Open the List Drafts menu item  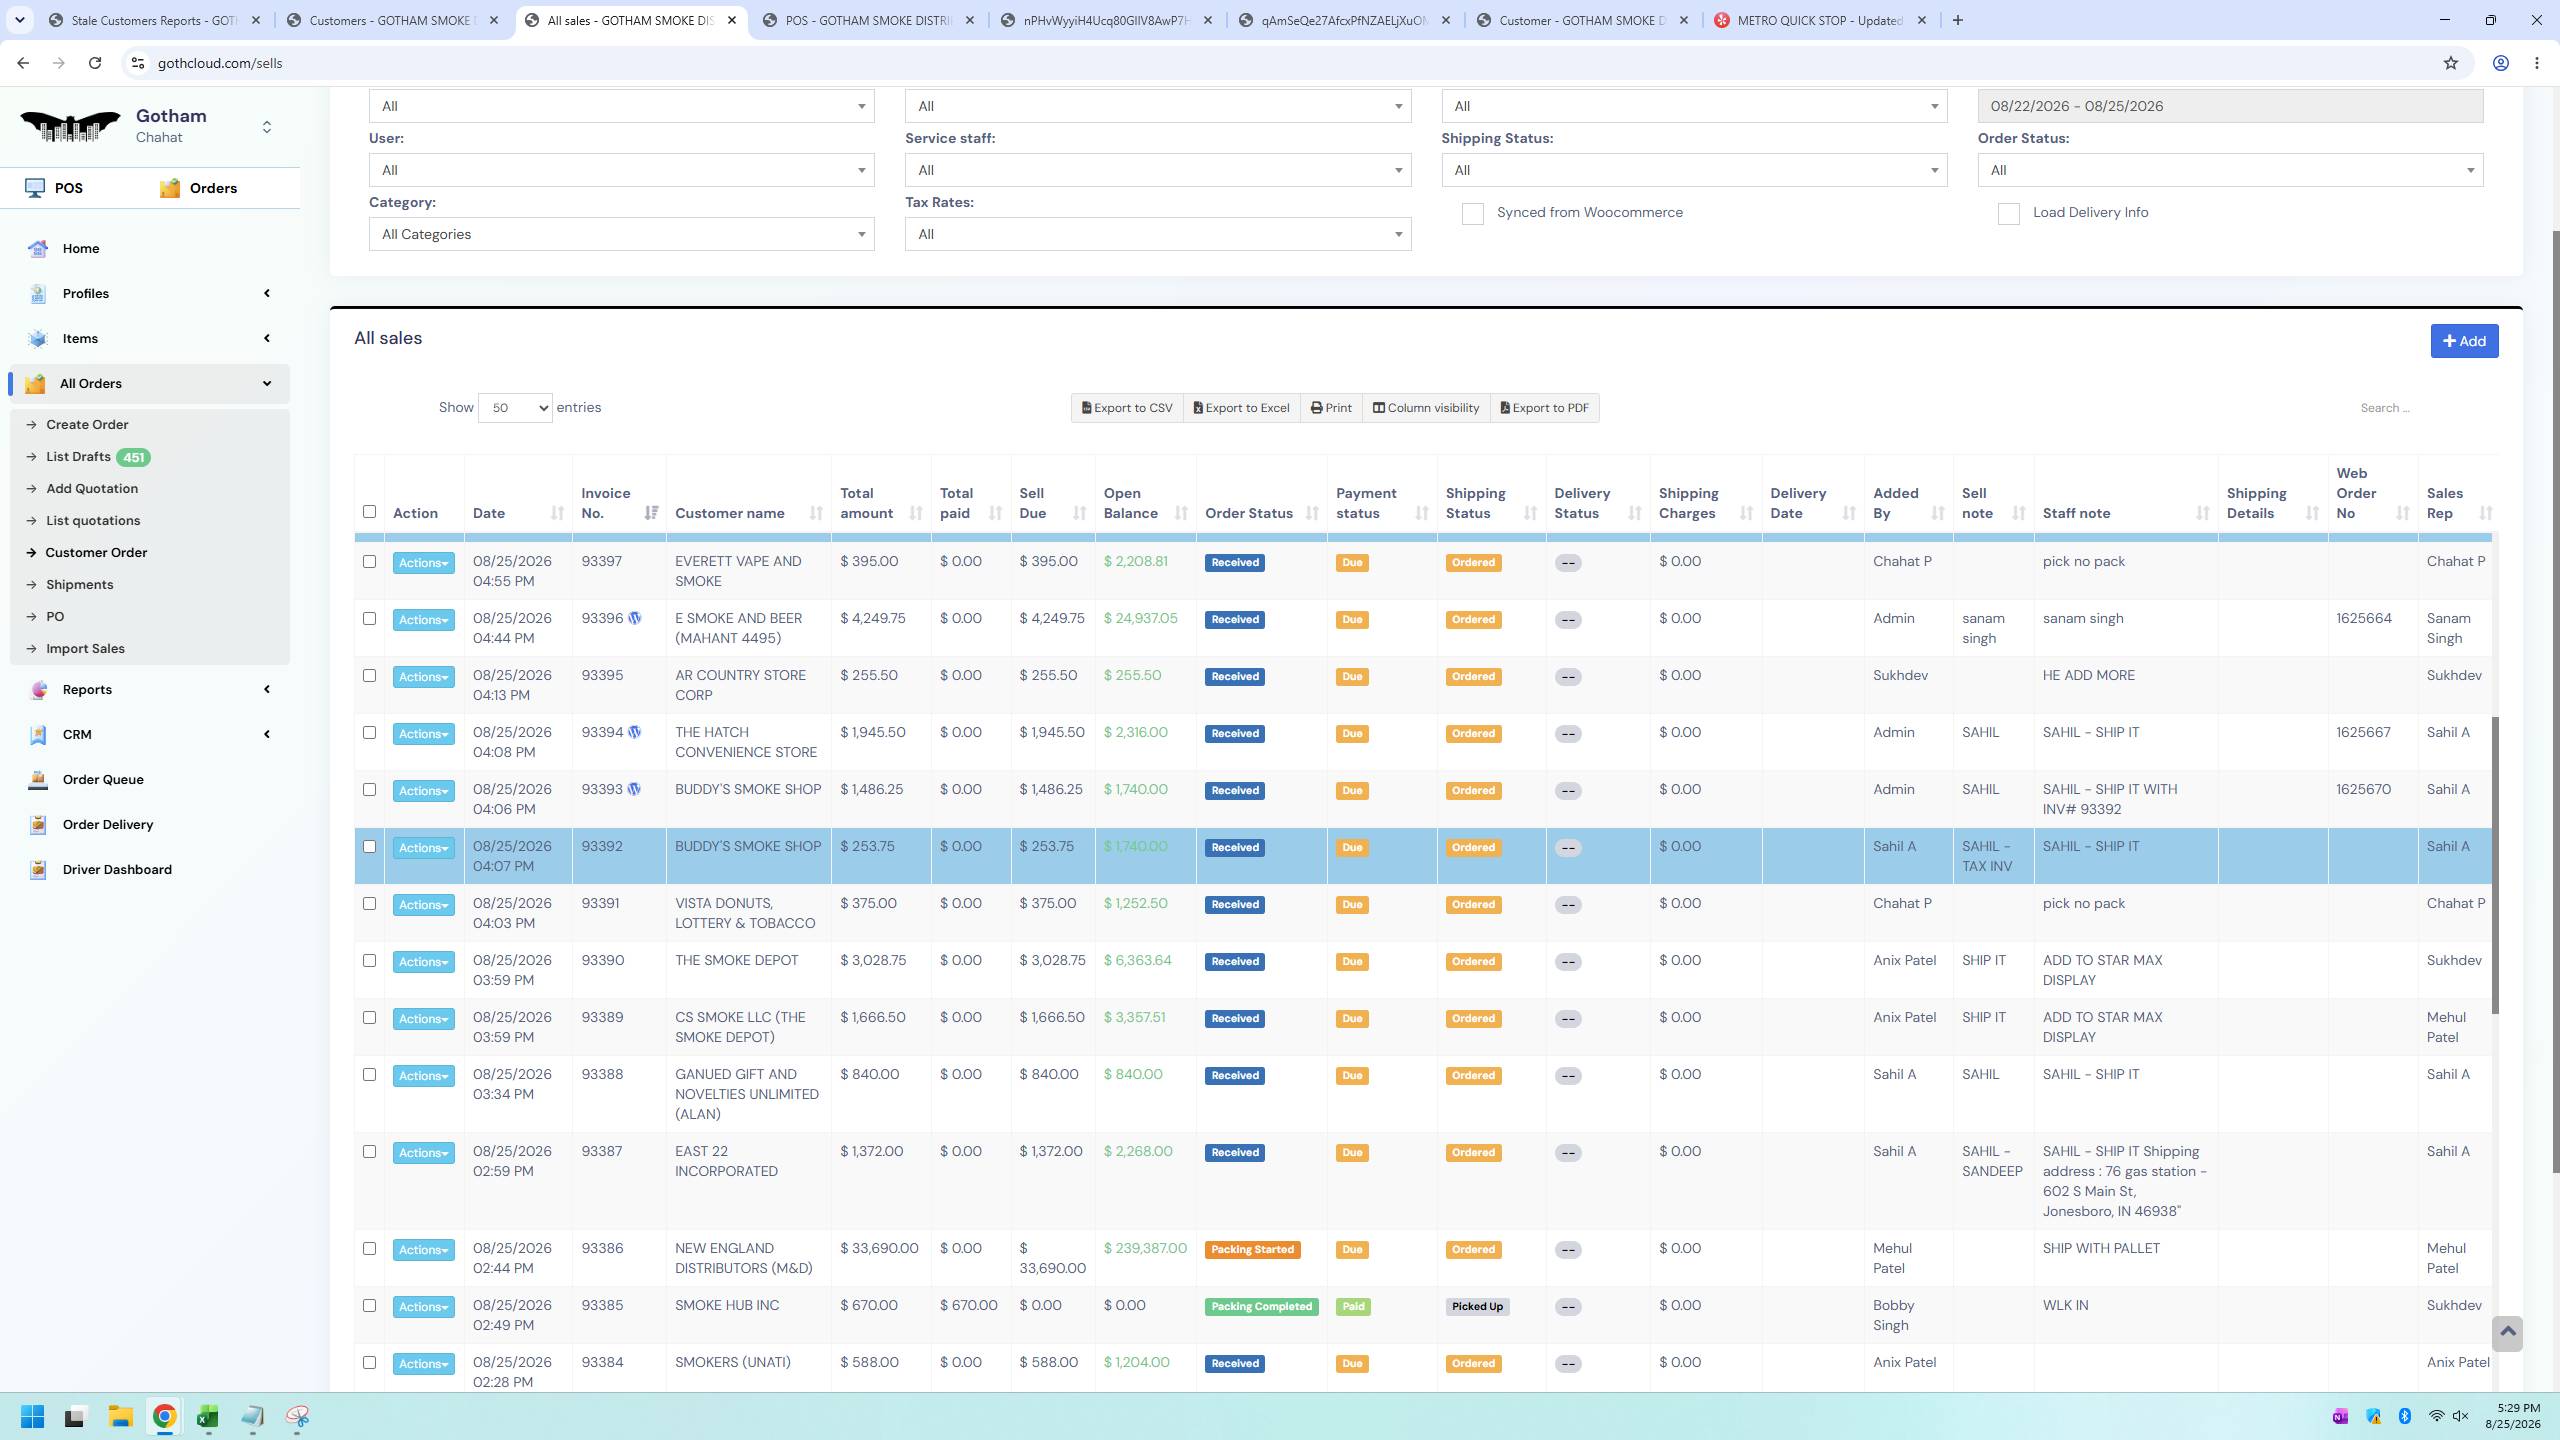[78, 457]
